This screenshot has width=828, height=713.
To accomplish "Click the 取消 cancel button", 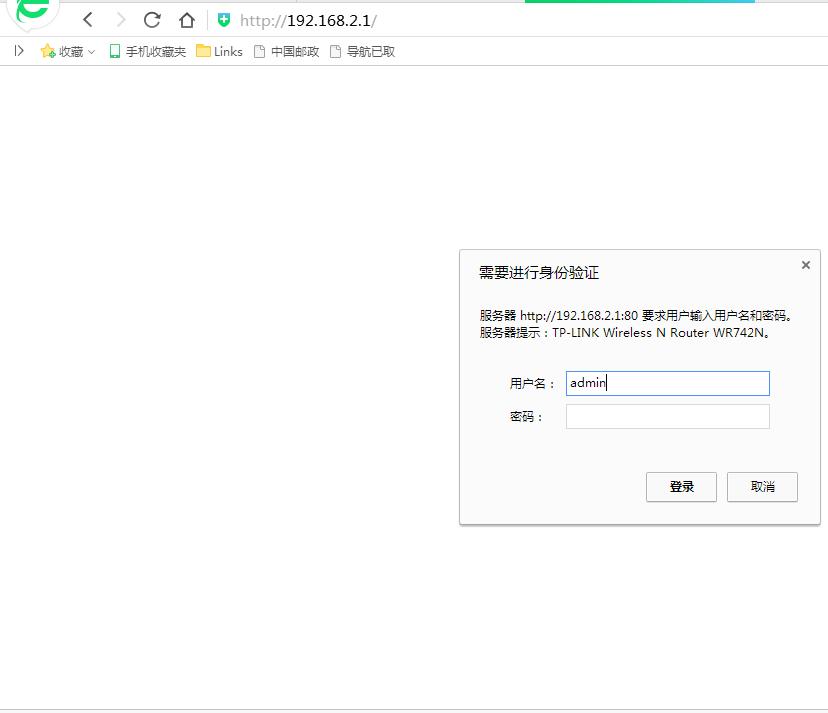I will click(x=762, y=487).
